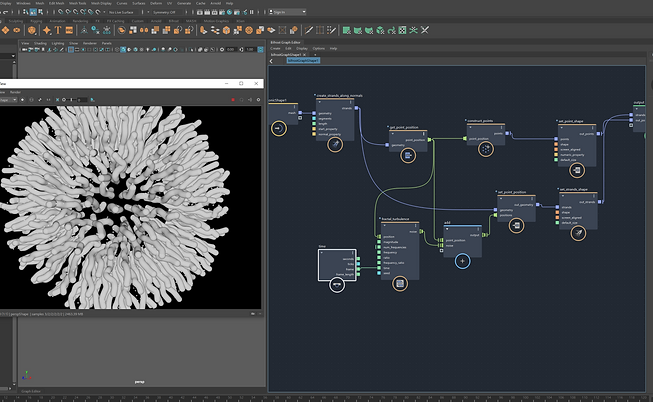653x402 pixels.
Task: Open the Deform menu
Action: (x=156, y=3)
